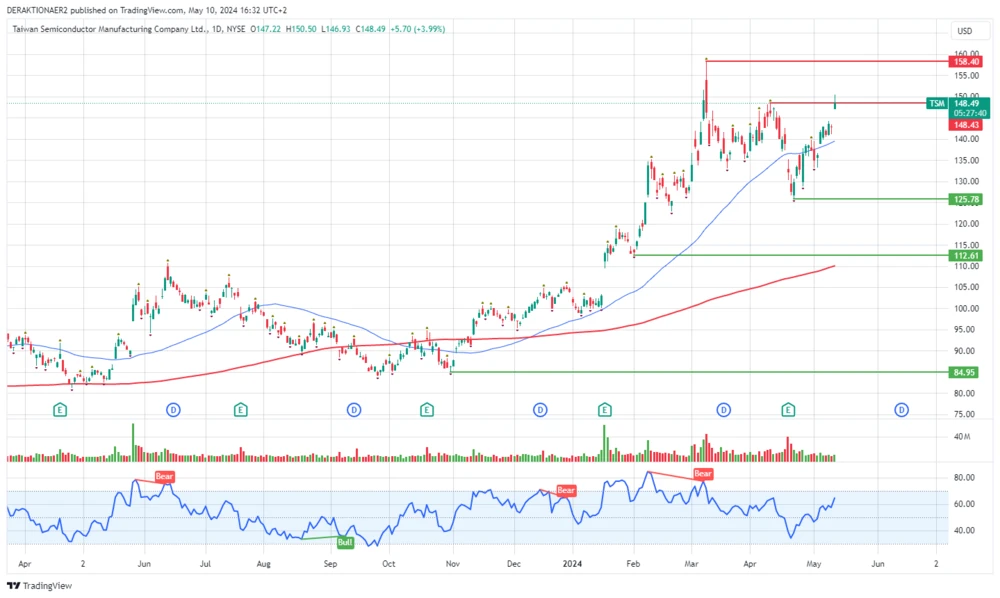Click the earnings E badge above April

pos(60,410)
